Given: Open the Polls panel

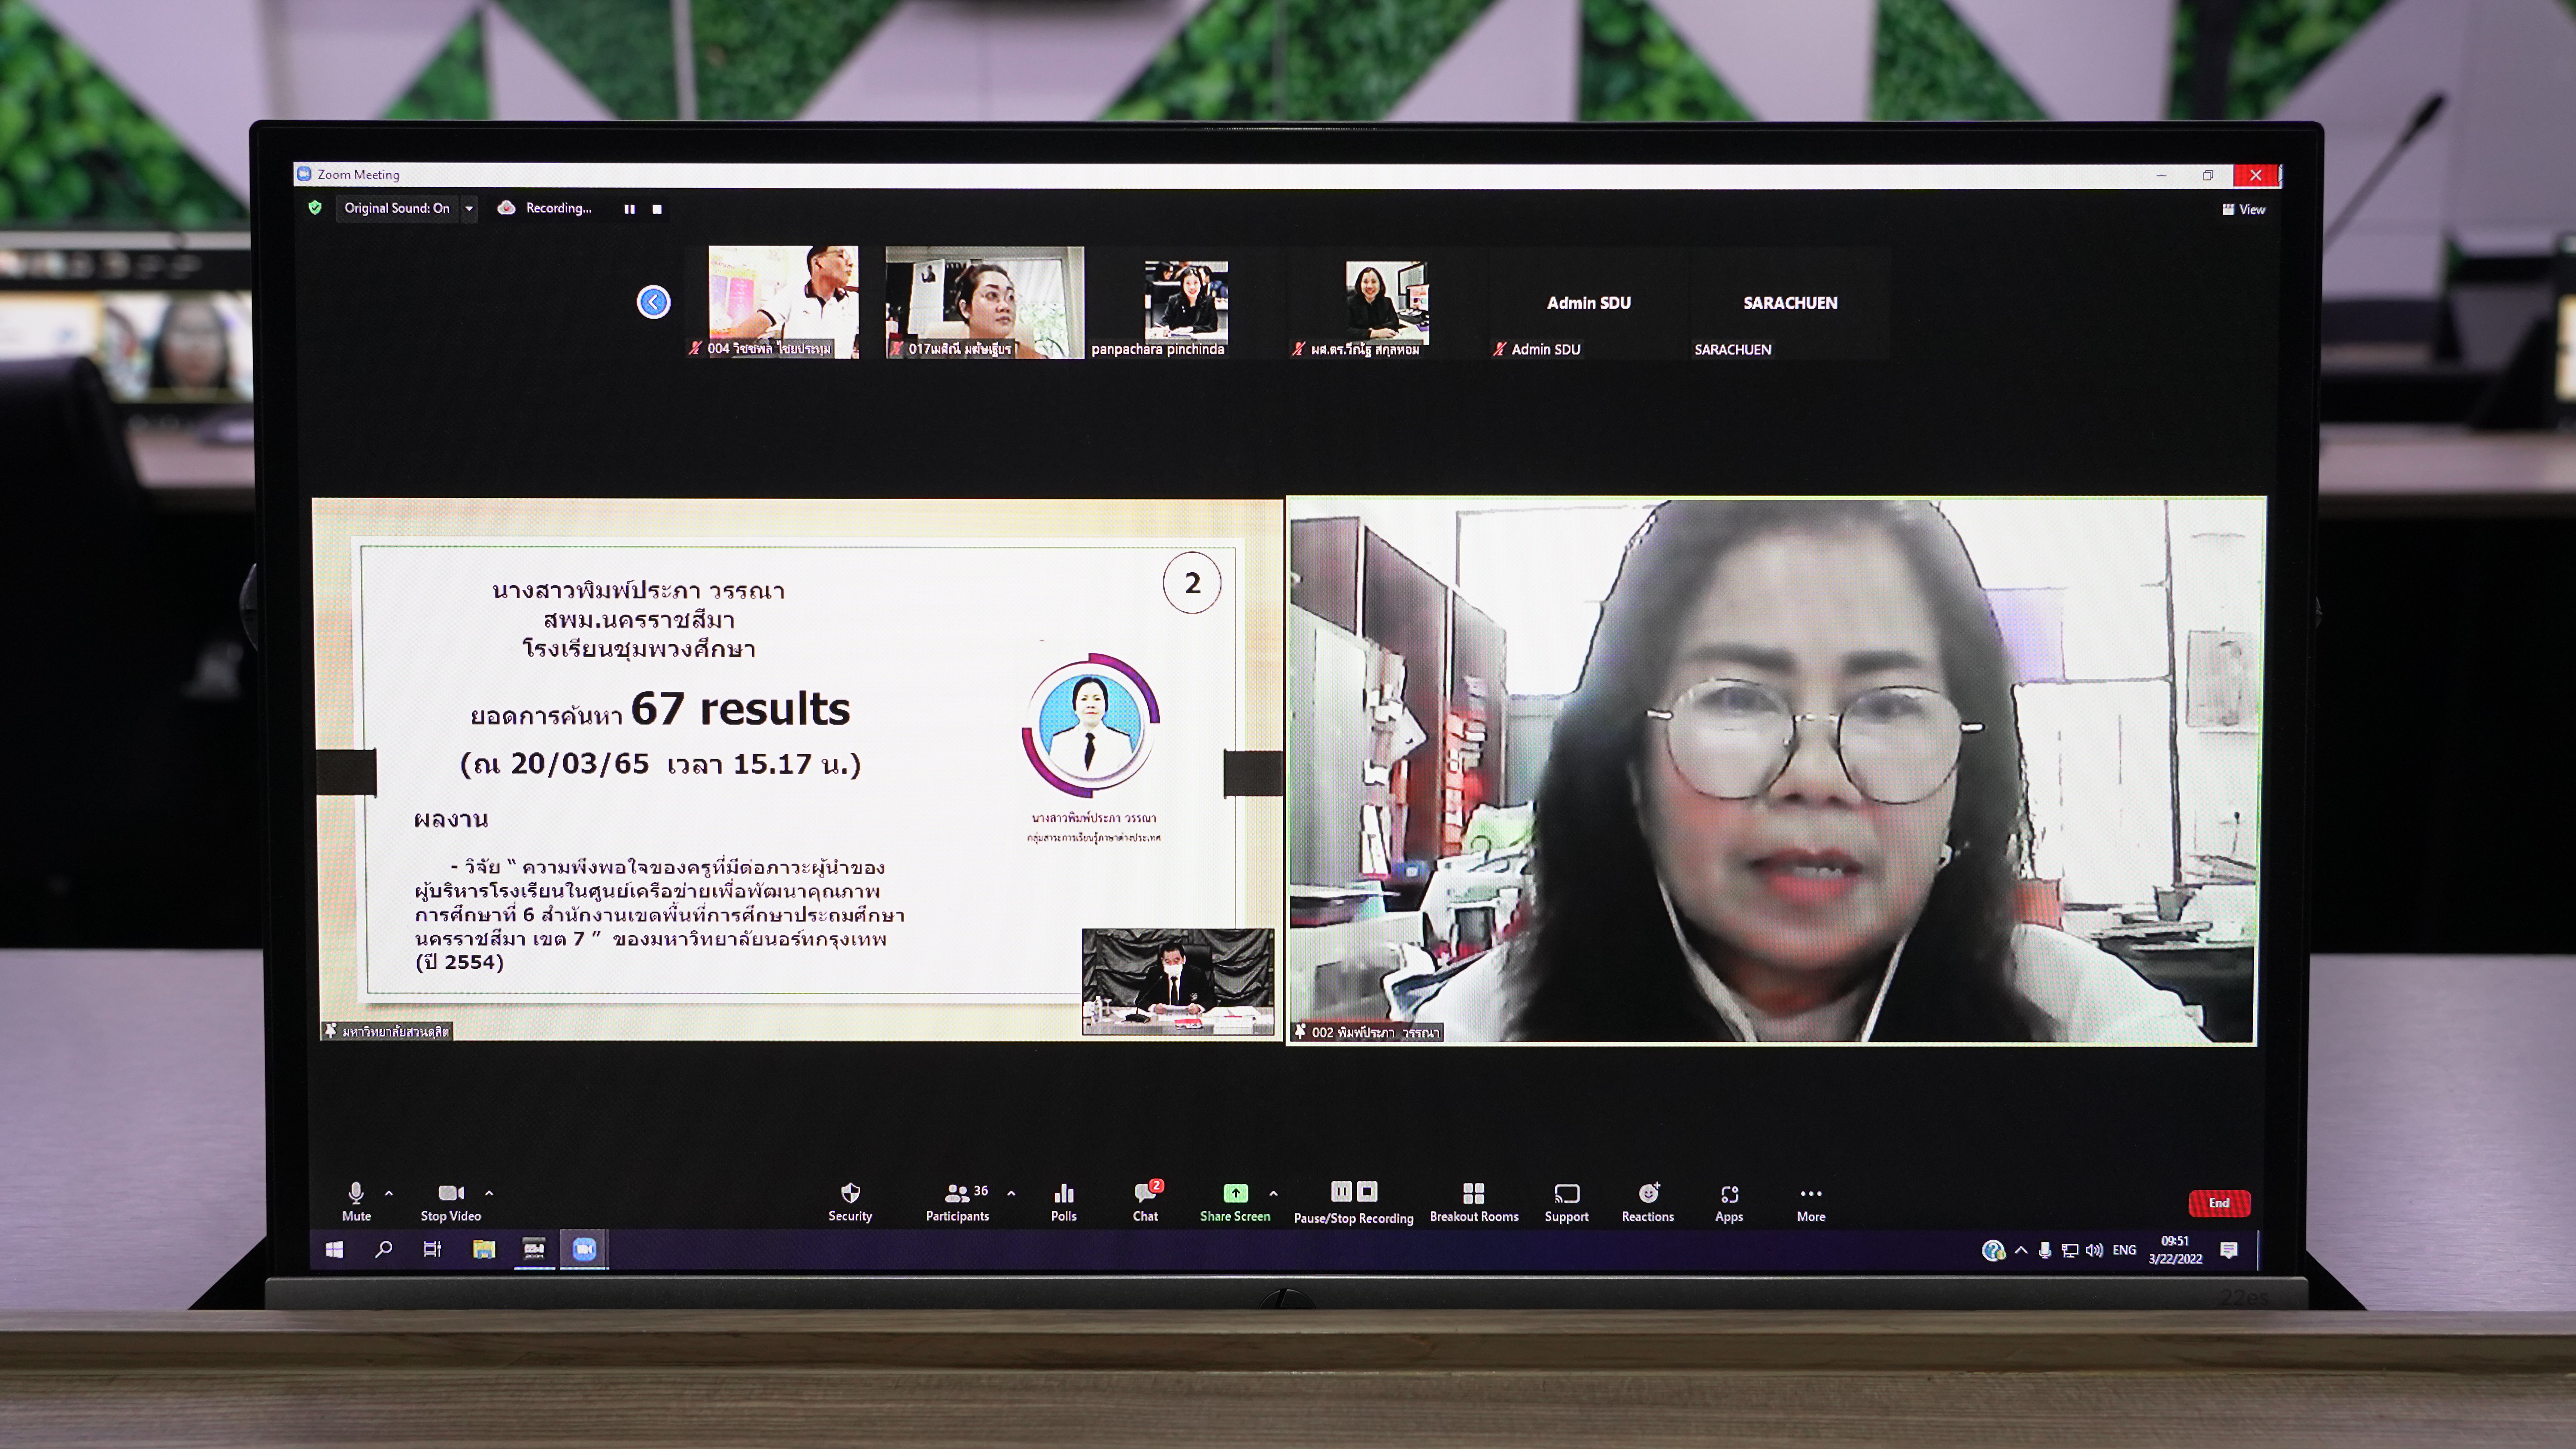Looking at the screenshot, I should click(x=1063, y=1200).
